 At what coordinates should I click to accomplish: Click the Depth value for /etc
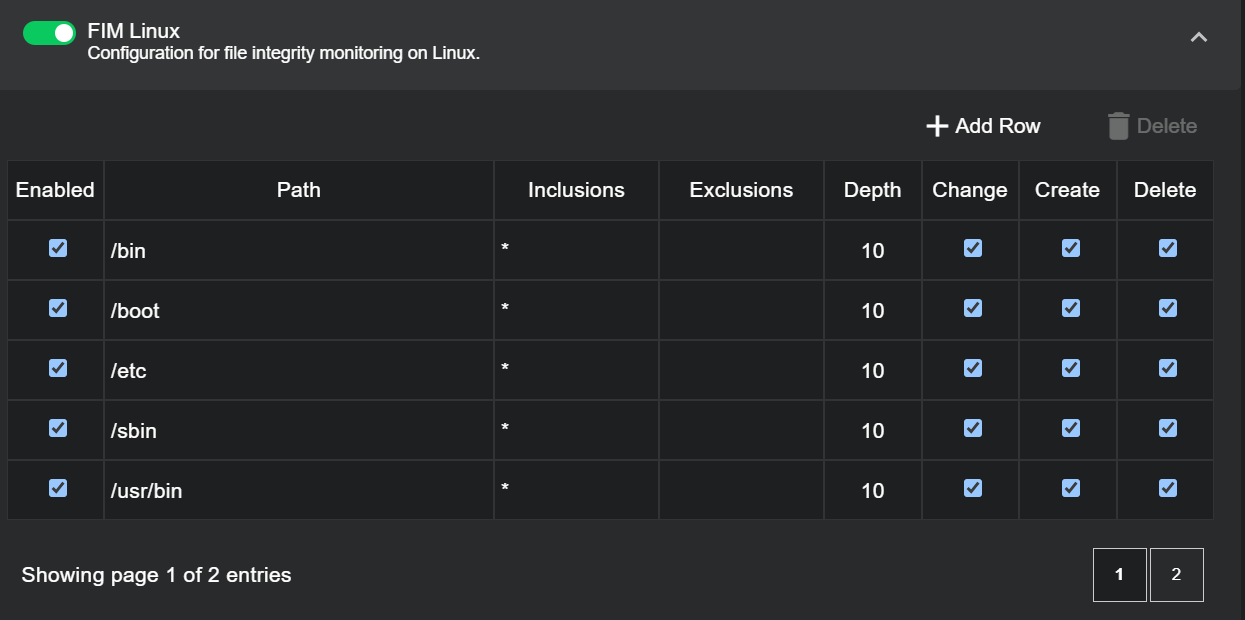[x=872, y=371]
